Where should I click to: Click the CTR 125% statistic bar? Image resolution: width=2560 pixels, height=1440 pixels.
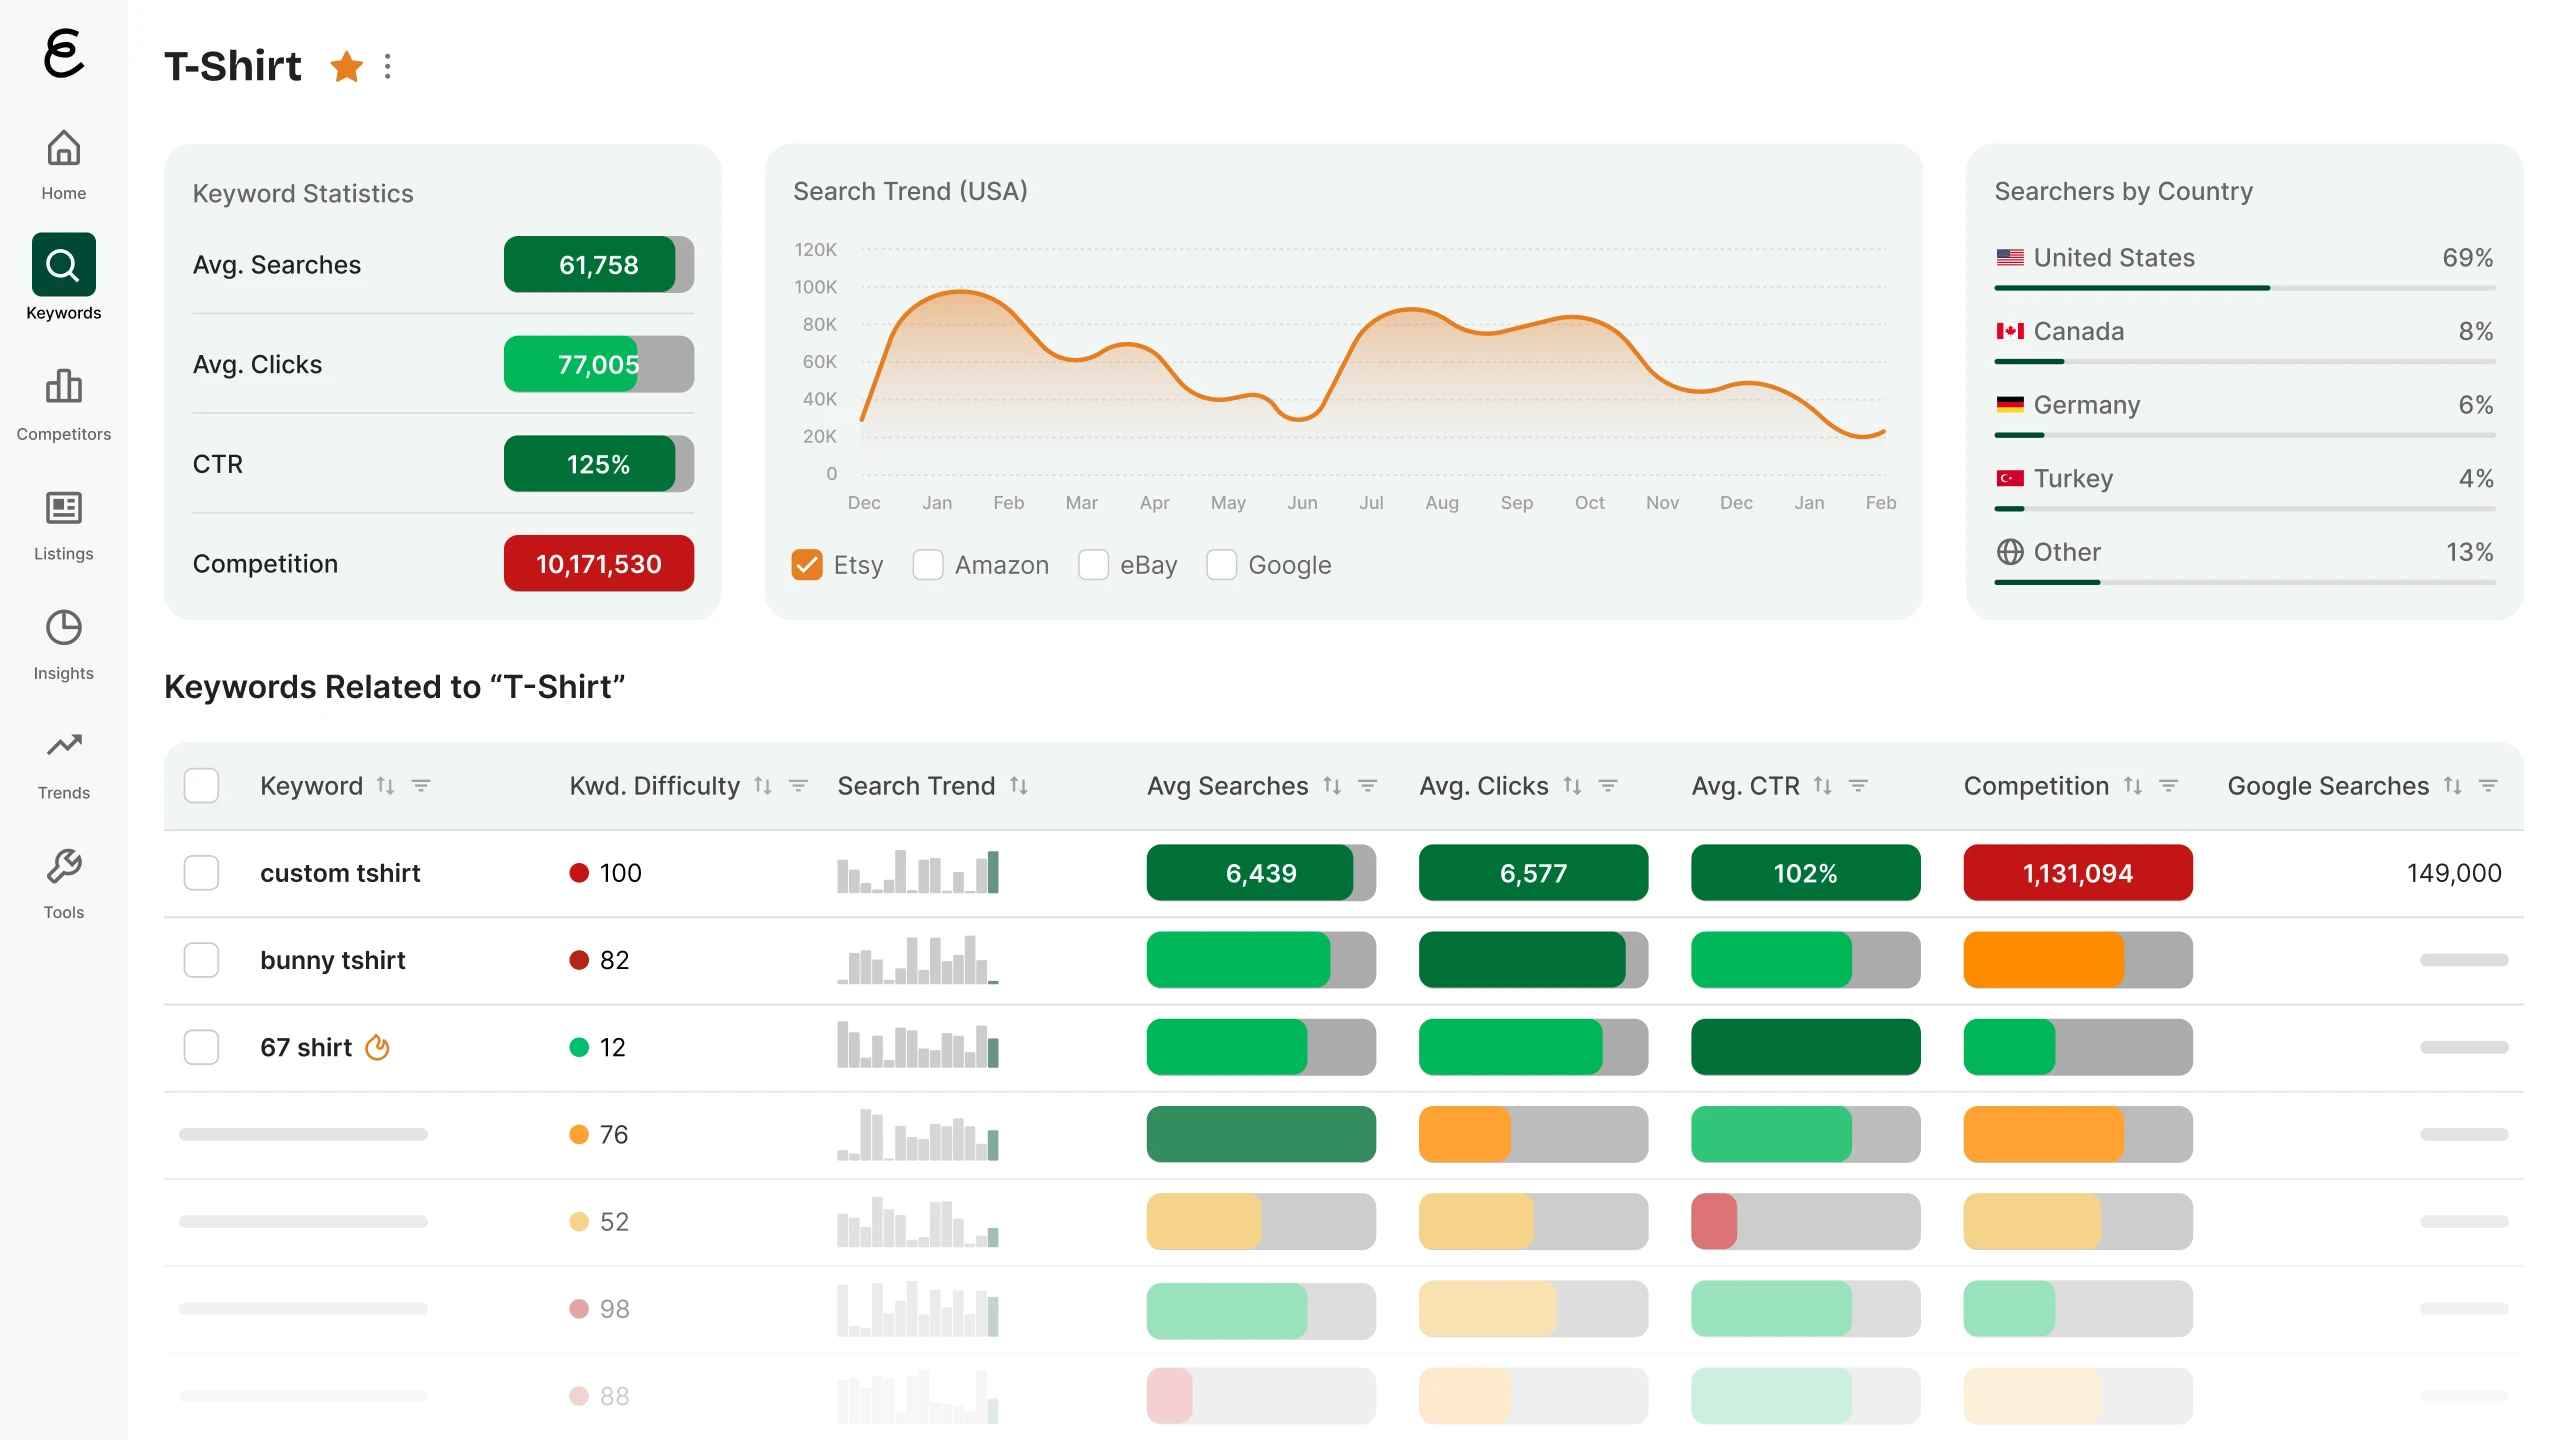pos(599,464)
